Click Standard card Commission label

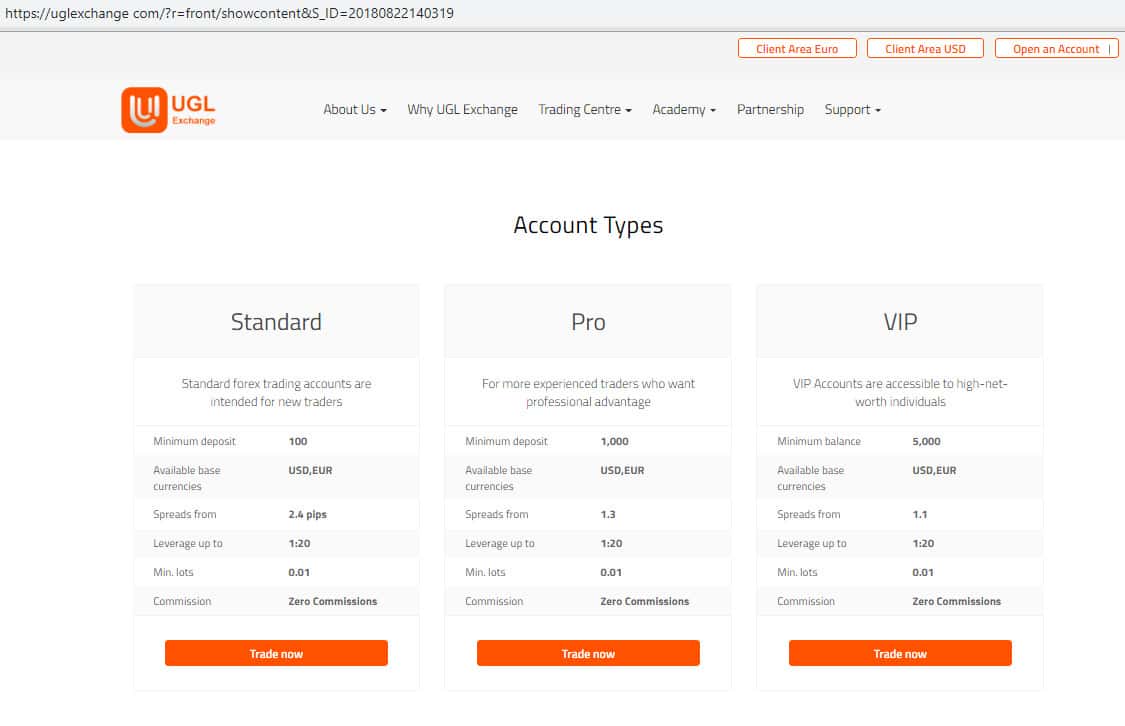coord(182,601)
